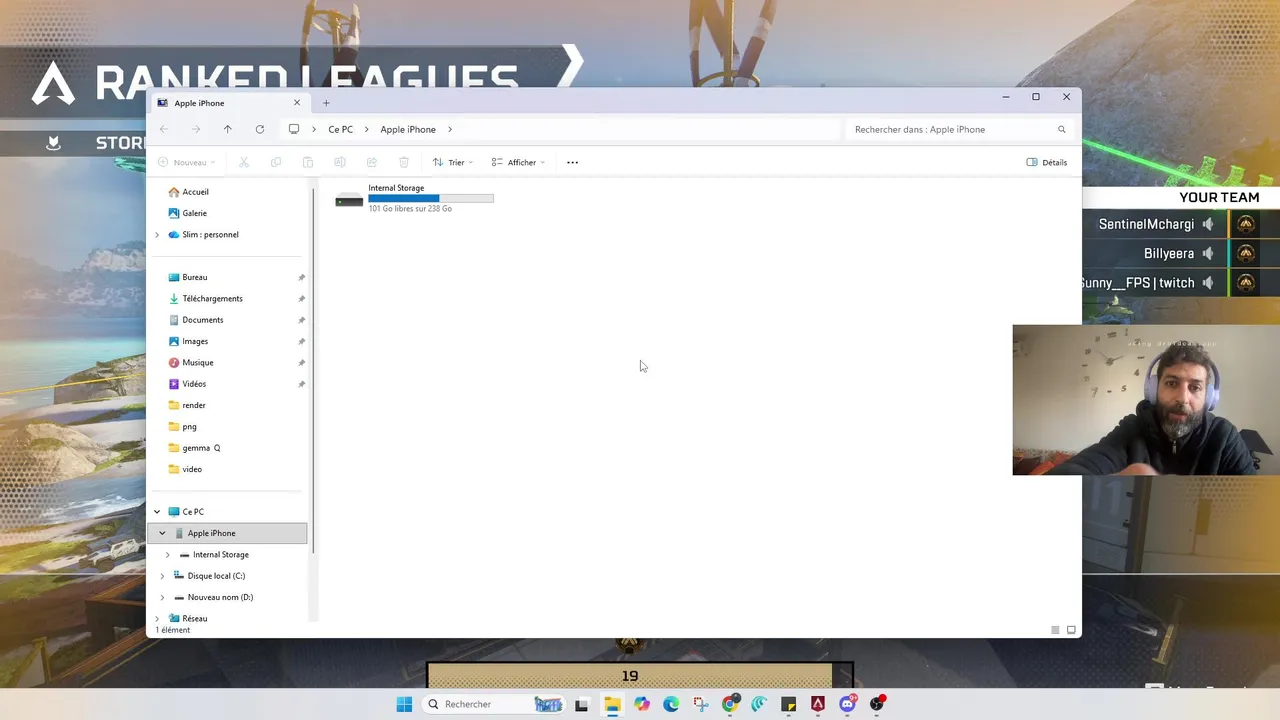Open Apex Legends from taskbar
Screen dimensions: 1280x720
click(818, 704)
